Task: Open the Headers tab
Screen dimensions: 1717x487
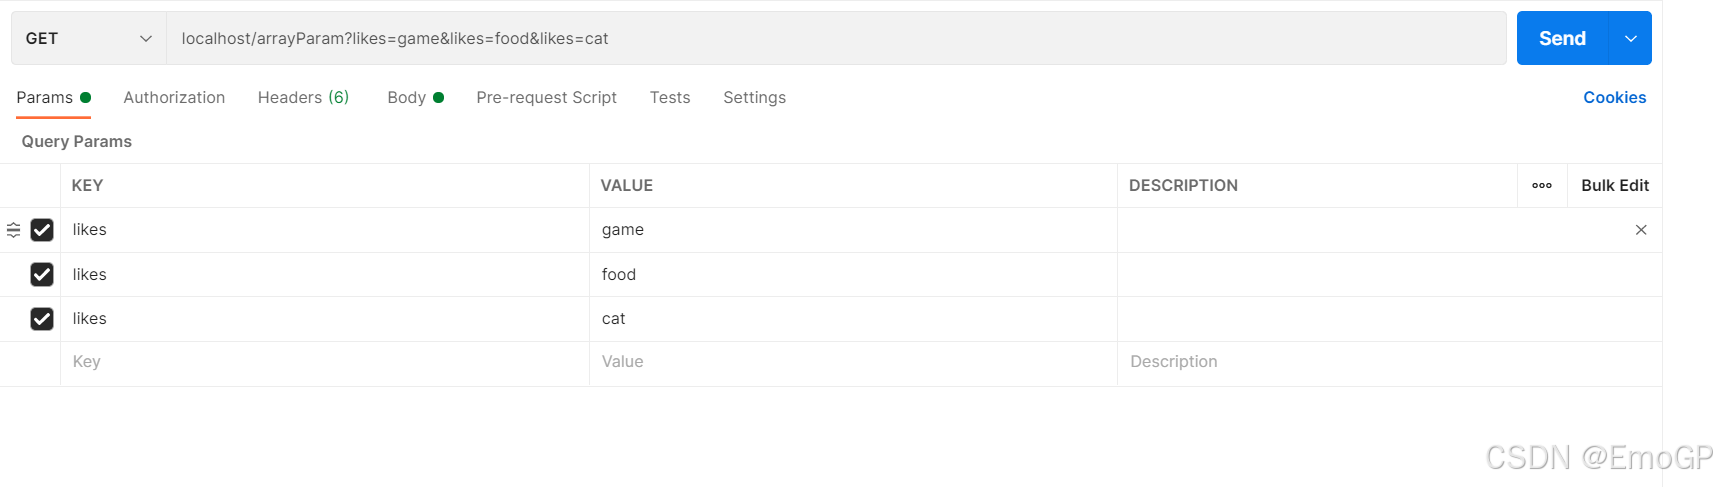Action: tap(303, 97)
